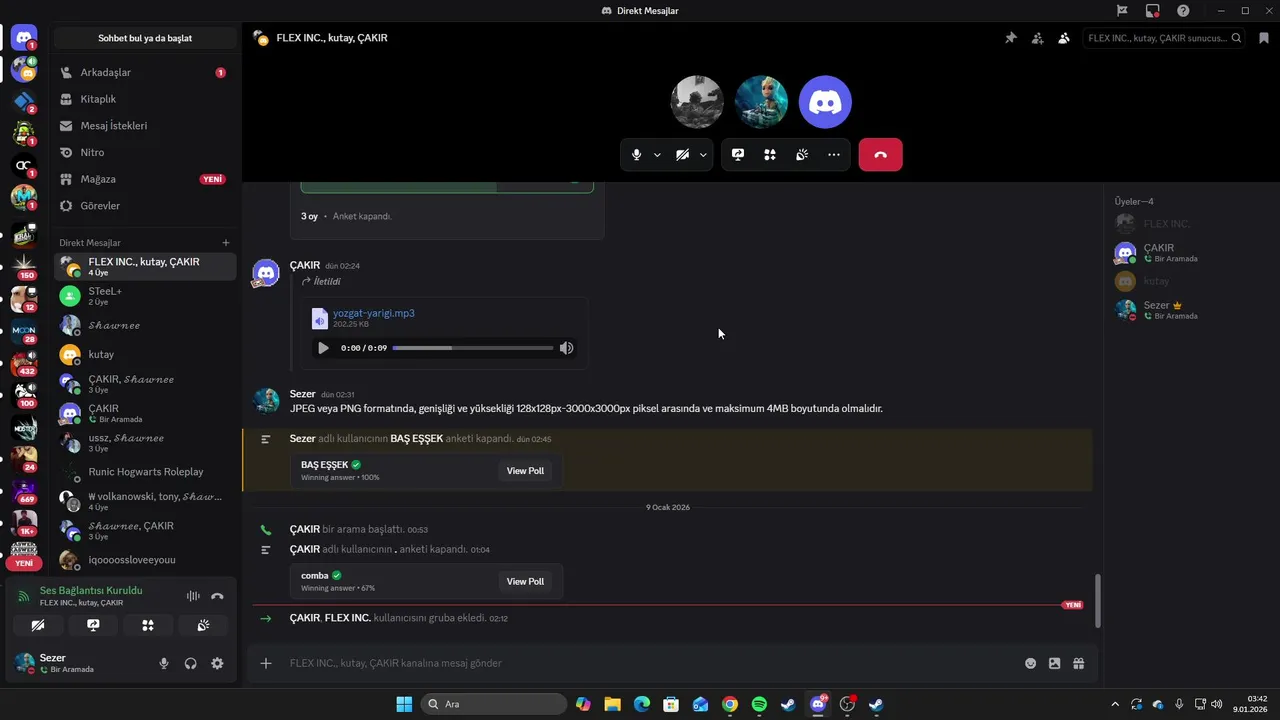Open more call options ellipsis
The image size is (1280, 720).
coord(834,155)
